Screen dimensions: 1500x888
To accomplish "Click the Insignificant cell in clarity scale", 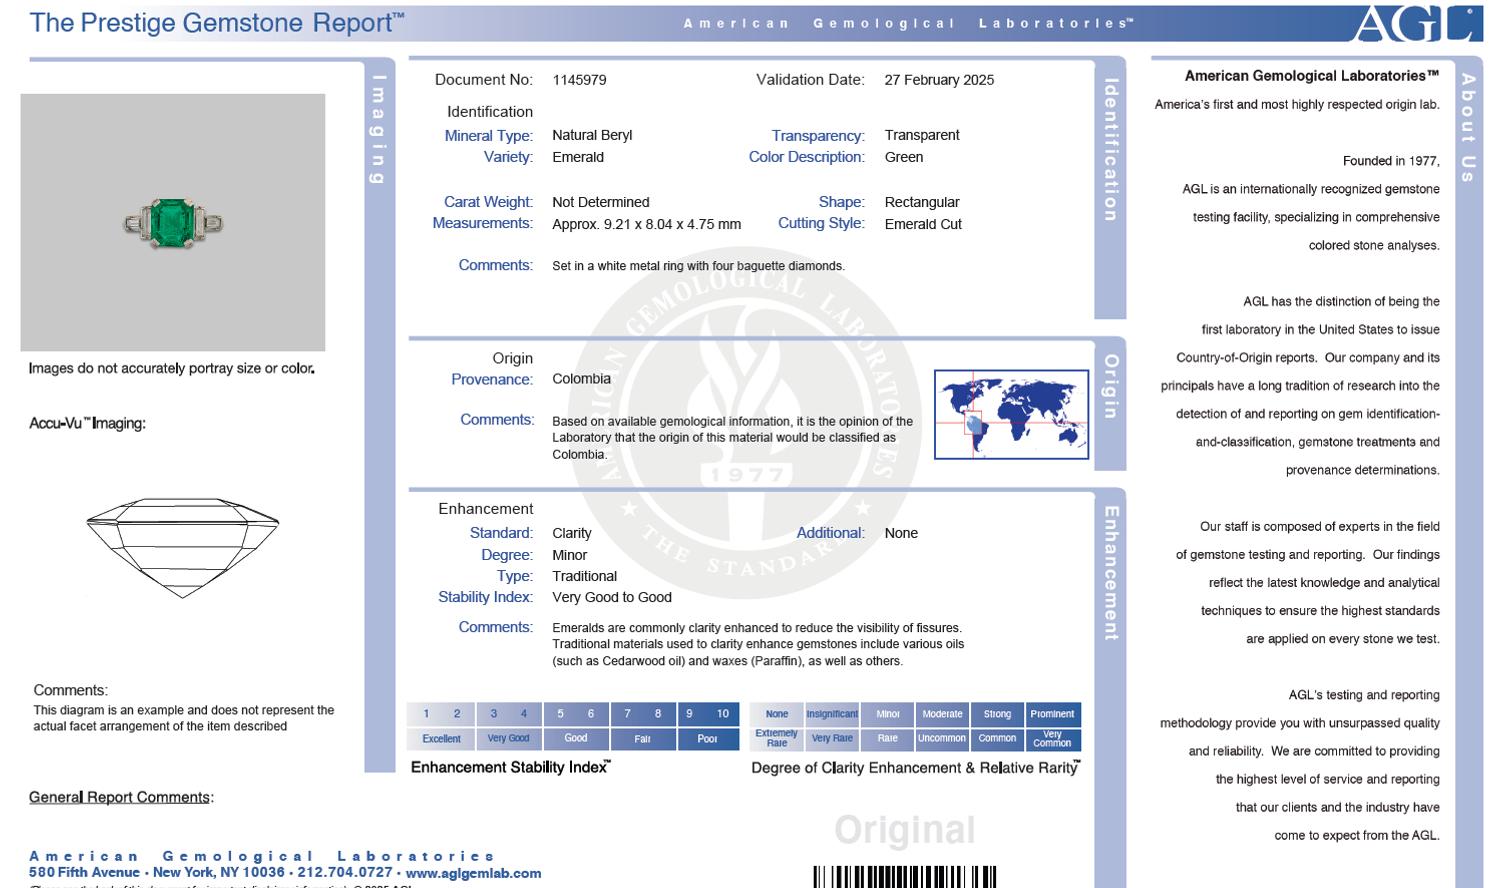I will tap(832, 714).
